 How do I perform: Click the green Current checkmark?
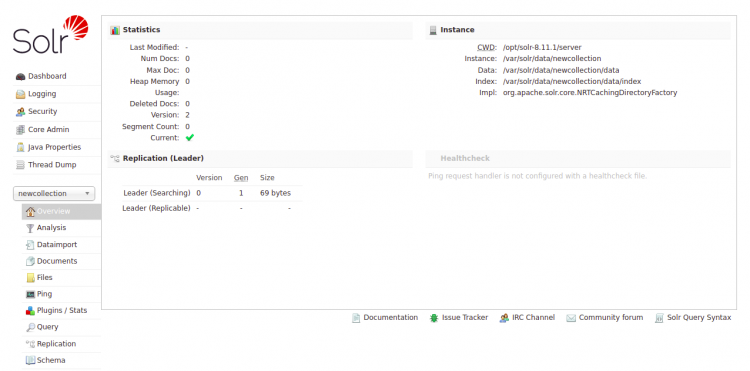click(x=190, y=138)
